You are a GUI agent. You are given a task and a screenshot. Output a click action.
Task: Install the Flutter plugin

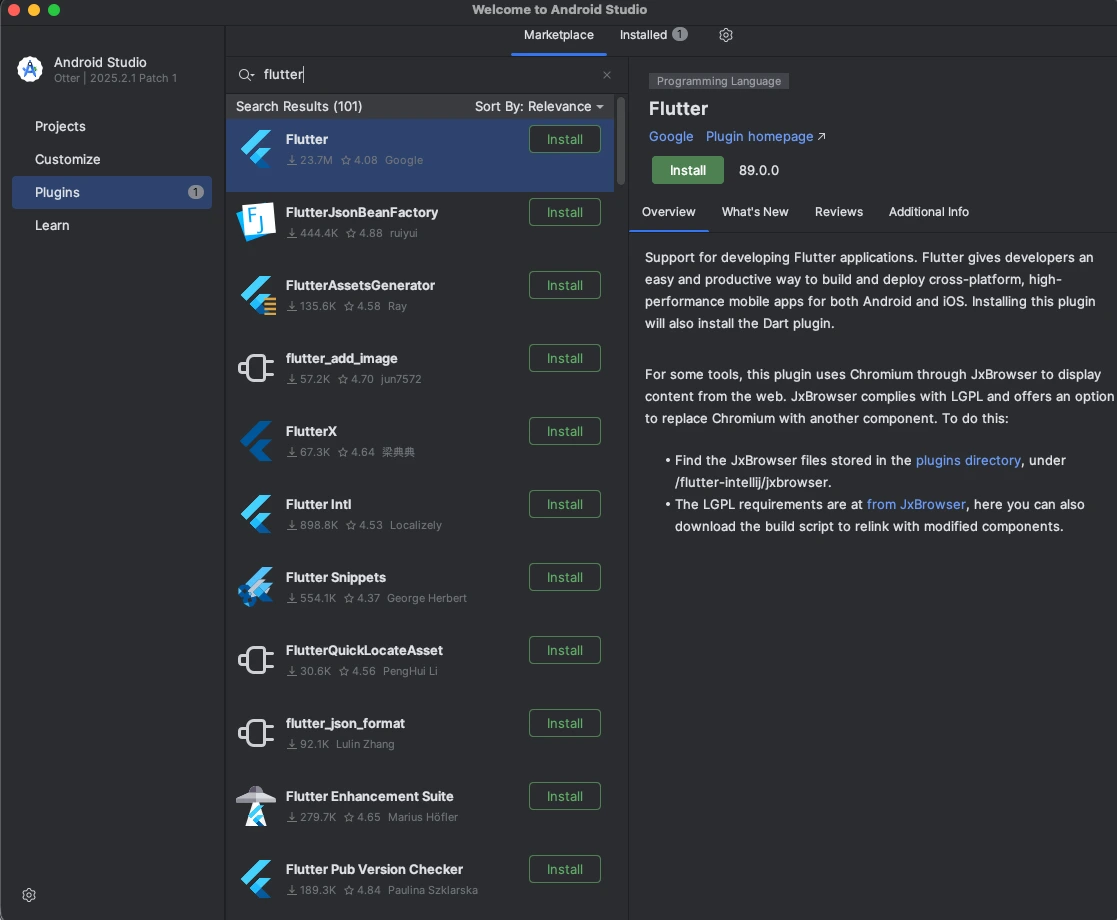[x=687, y=170]
